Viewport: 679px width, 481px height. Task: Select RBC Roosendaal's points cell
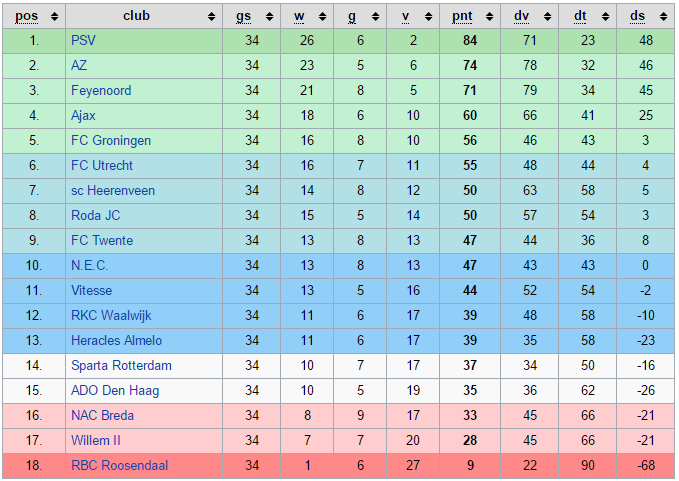[469, 466]
